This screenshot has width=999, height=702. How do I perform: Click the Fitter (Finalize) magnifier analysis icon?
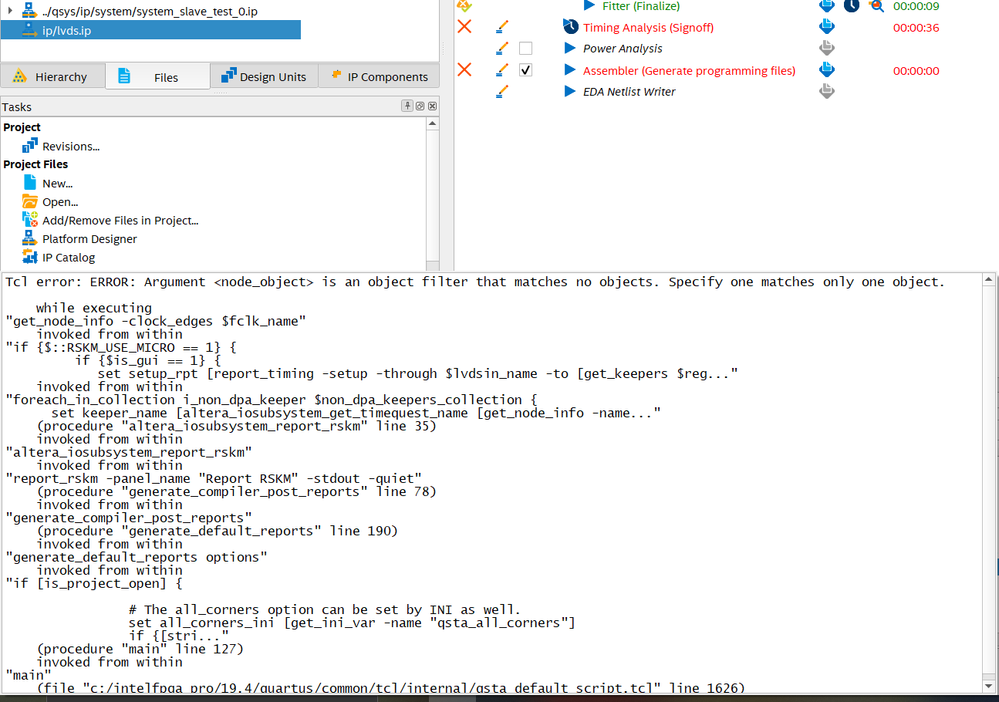(877, 6)
